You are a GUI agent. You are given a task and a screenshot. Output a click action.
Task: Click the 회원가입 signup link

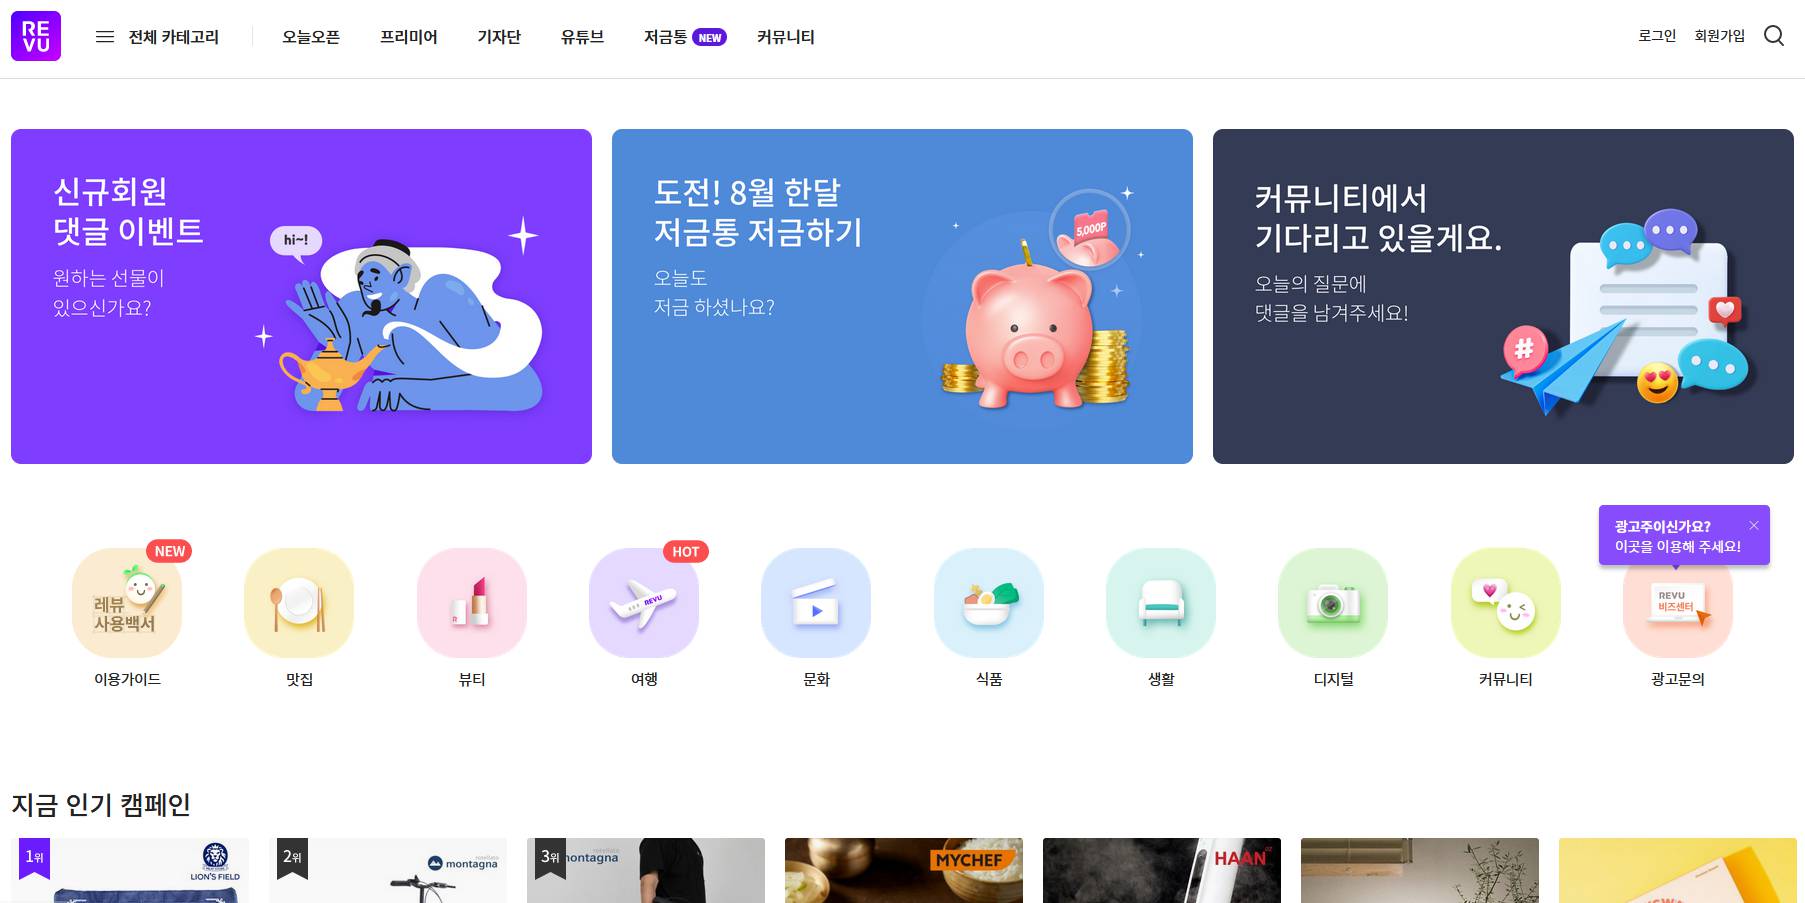[1719, 36]
